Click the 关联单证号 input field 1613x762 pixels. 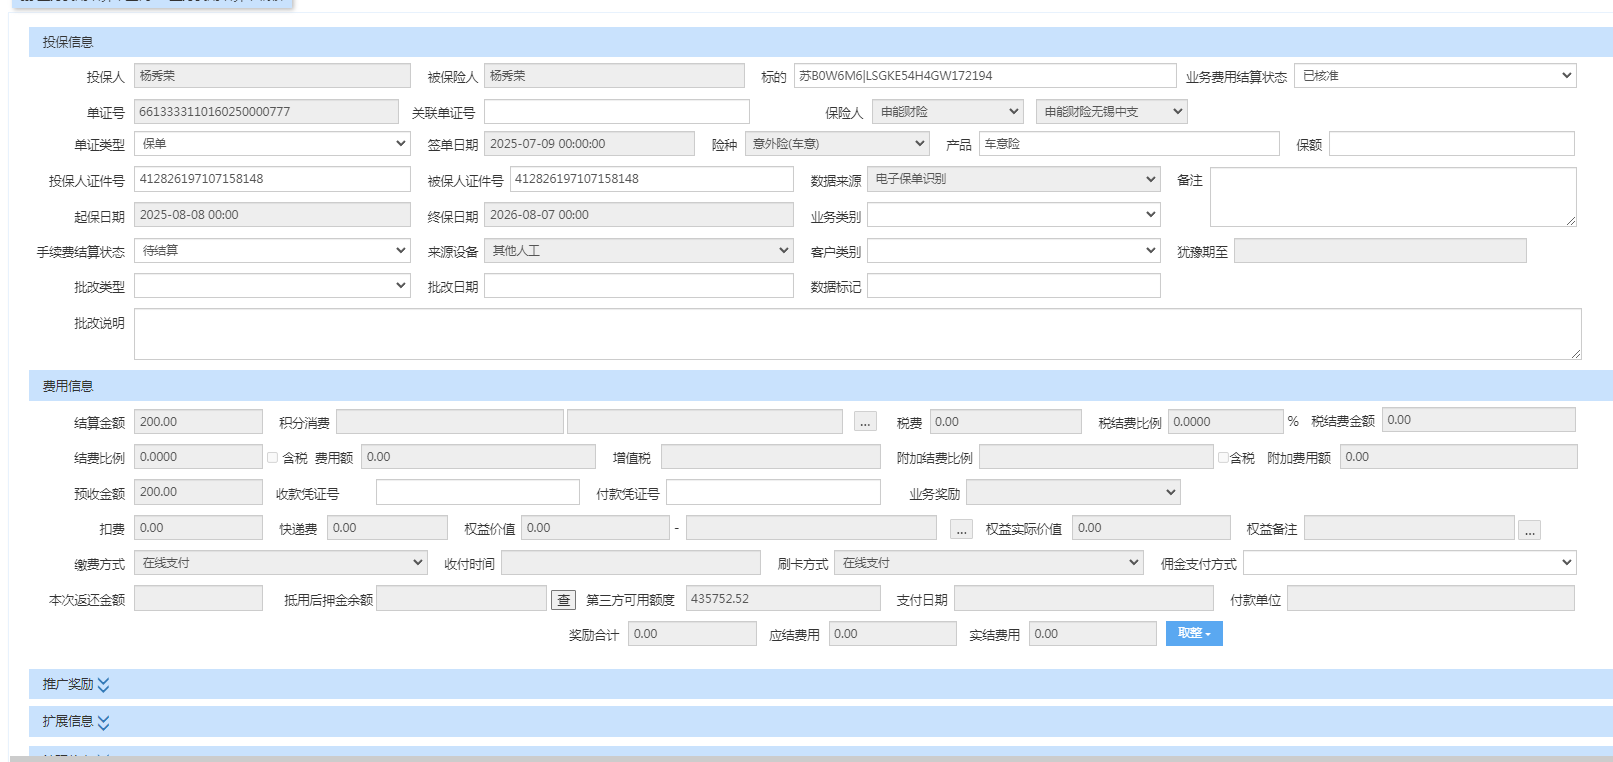click(x=617, y=112)
